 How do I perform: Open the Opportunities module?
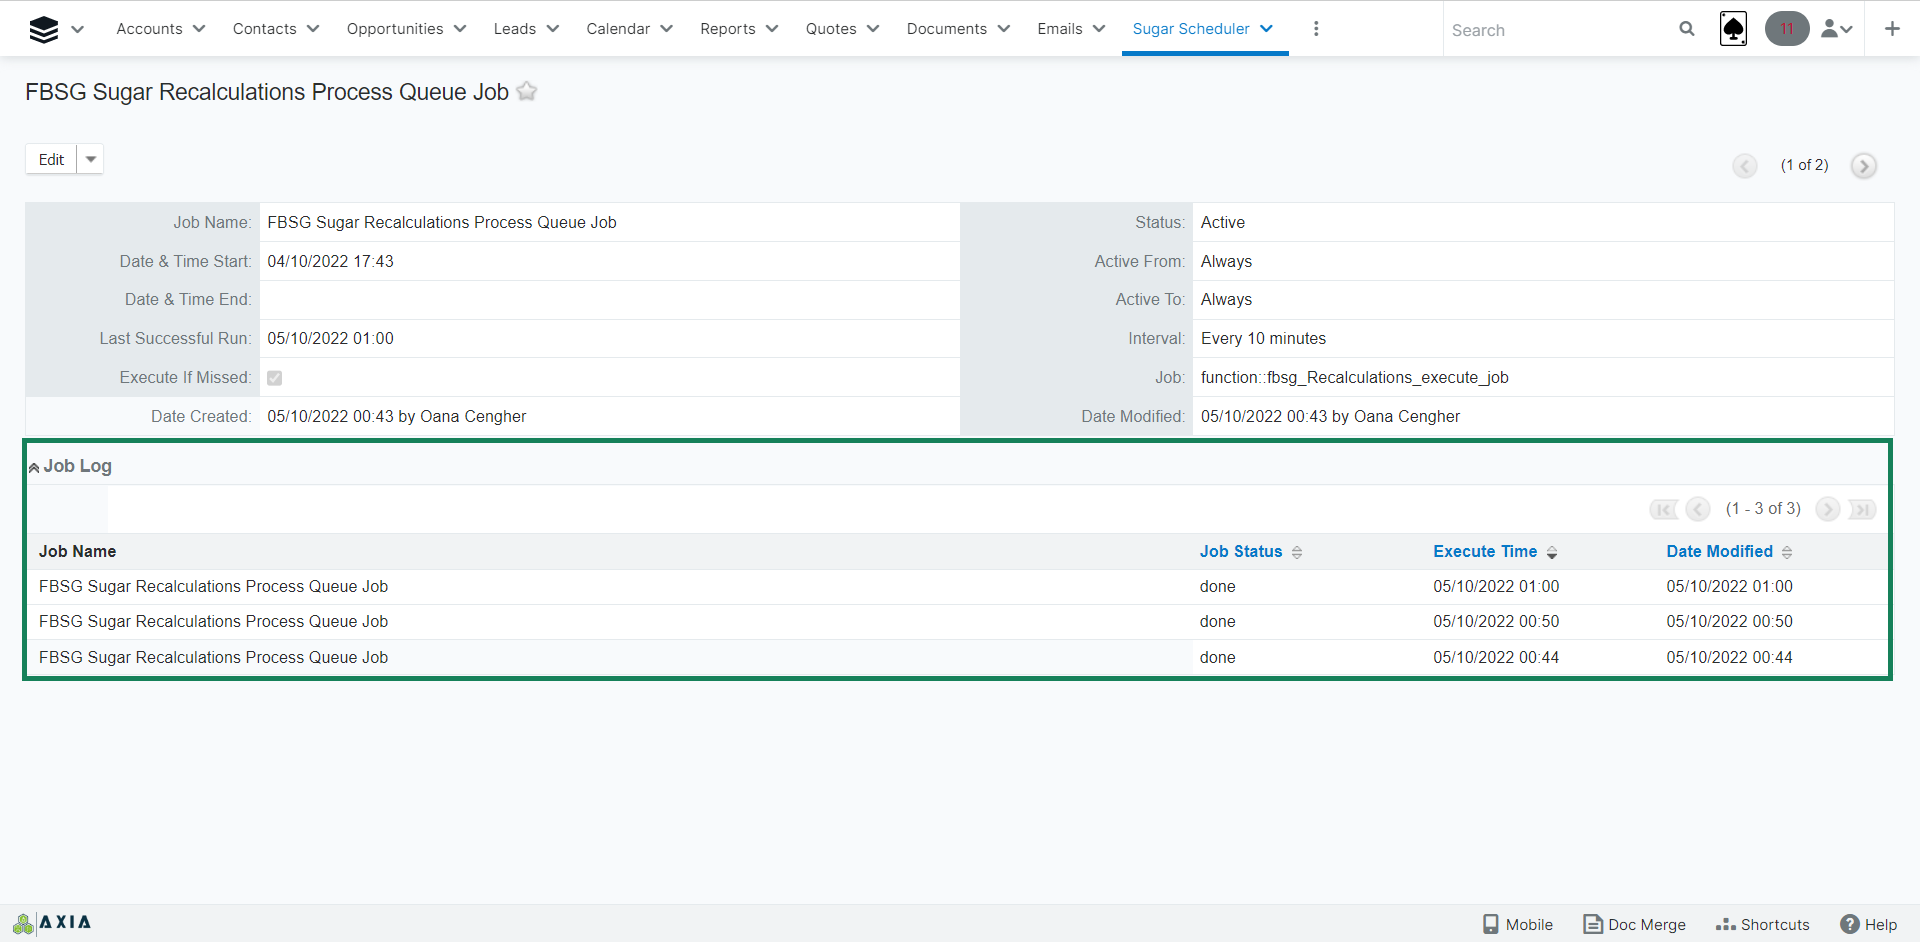(x=395, y=29)
